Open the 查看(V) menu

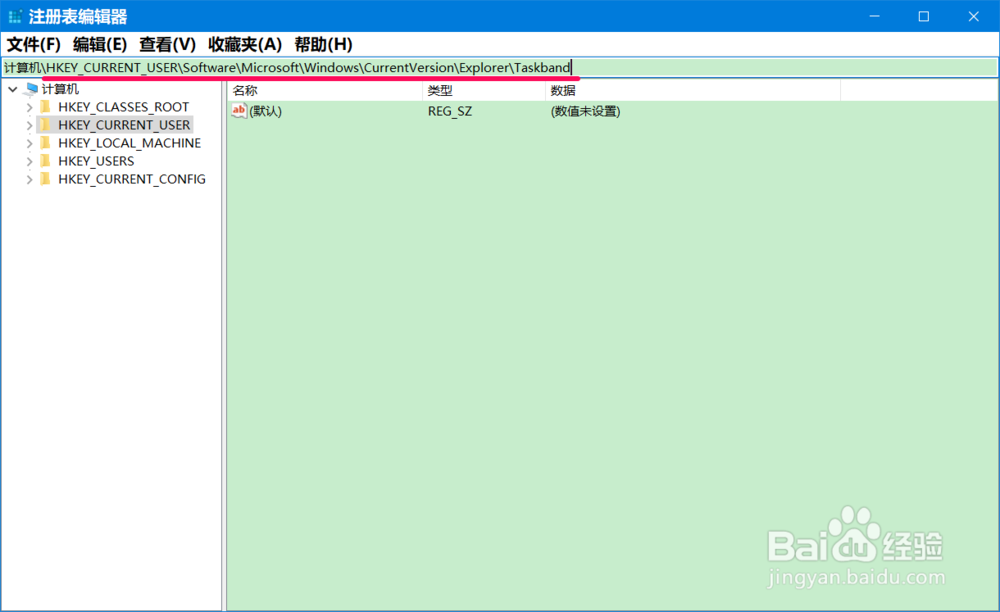166,44
